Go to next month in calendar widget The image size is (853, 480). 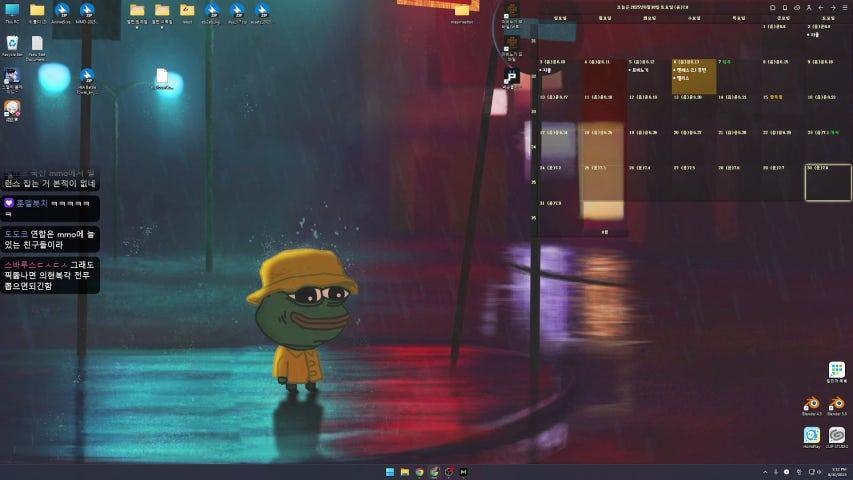click(x=832, y=8)
